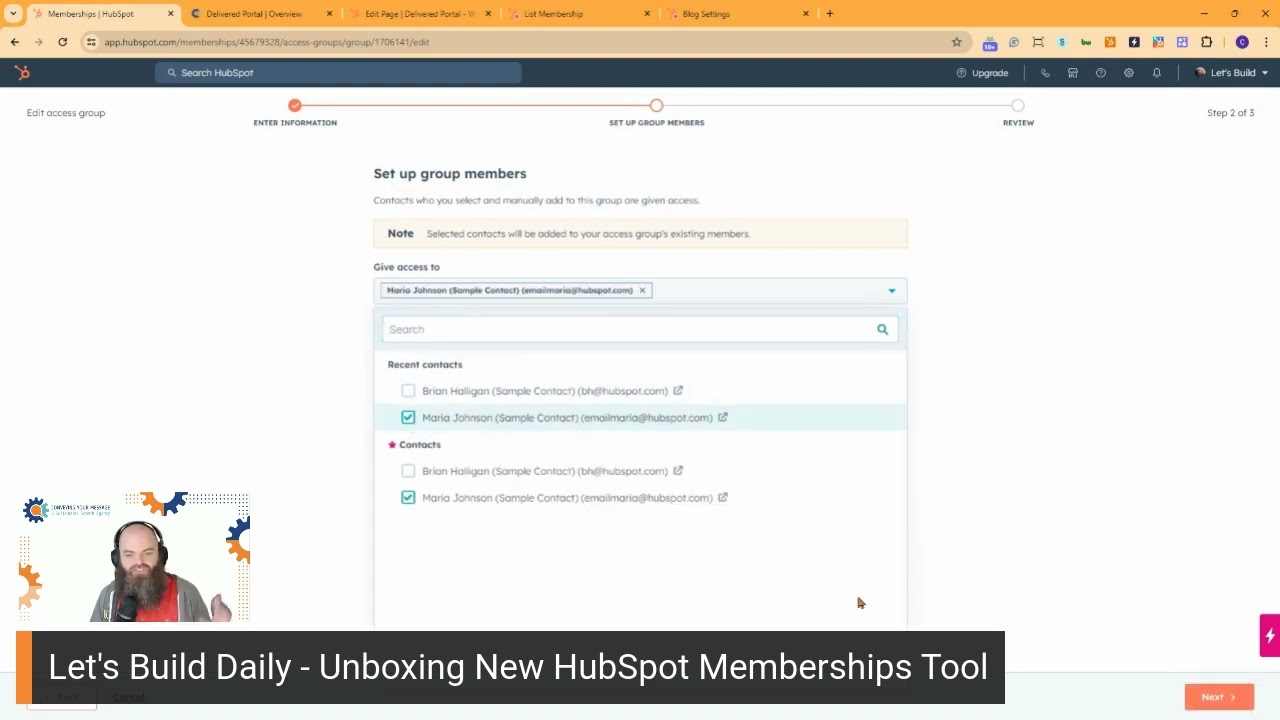Click the browser forward arrow

pos(39,42)
